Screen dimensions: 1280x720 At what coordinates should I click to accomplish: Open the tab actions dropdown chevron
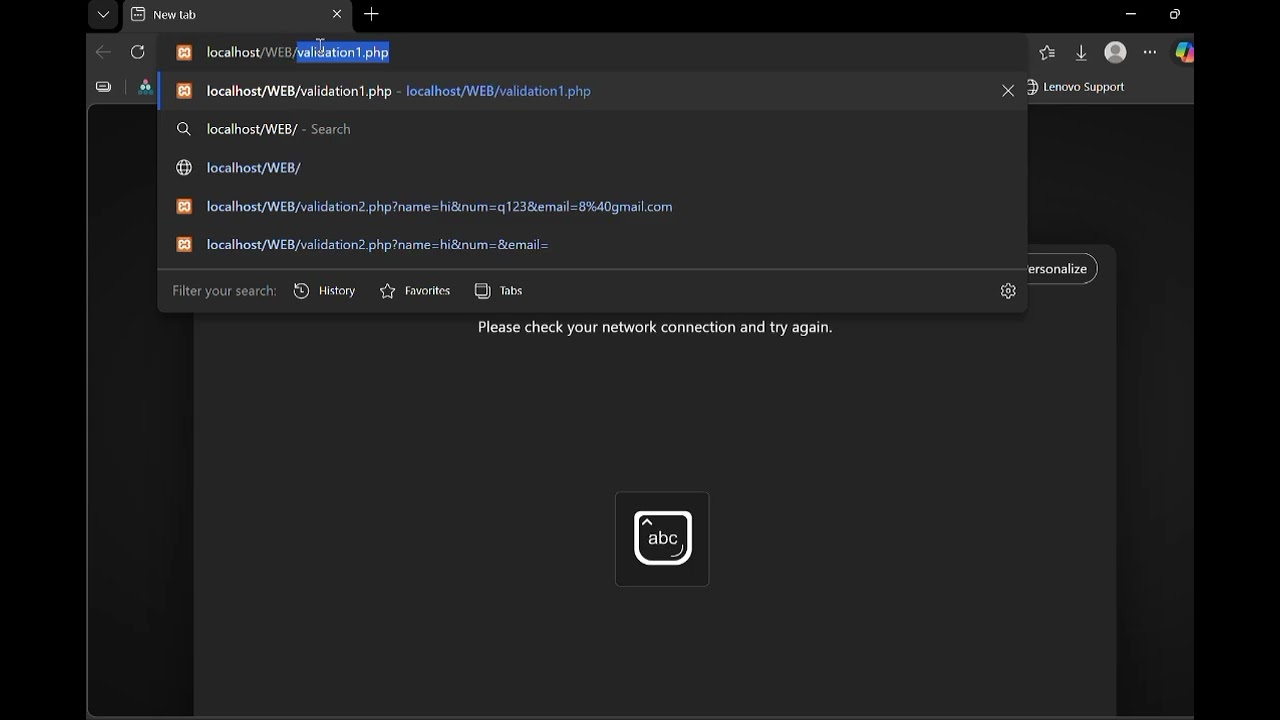pos(103,14)
